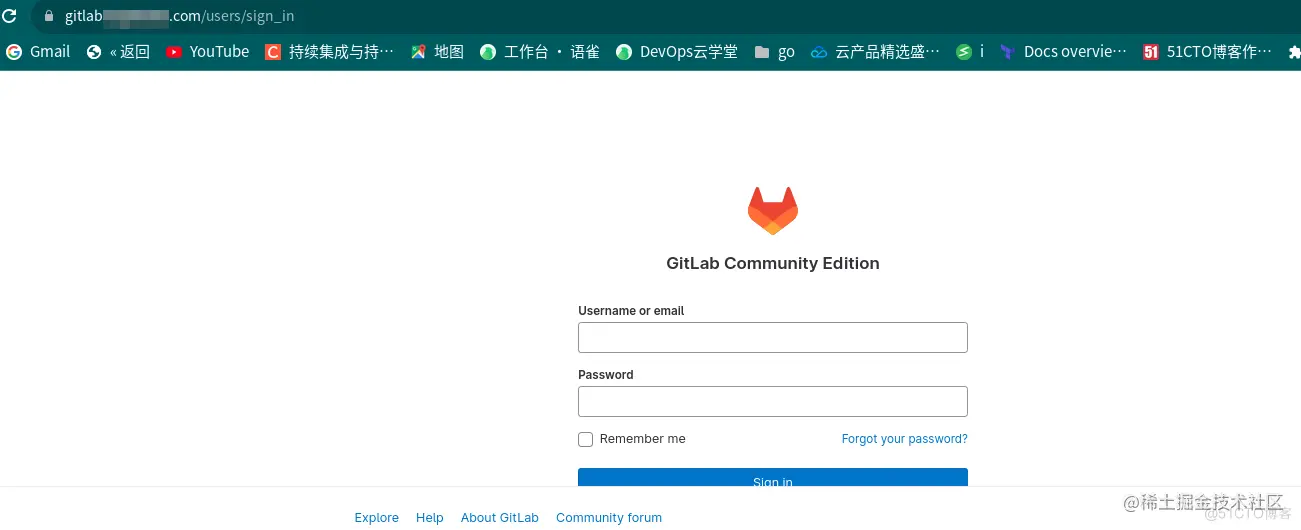
Task: Click the URL in the address bar
Action: pos(180,16)
